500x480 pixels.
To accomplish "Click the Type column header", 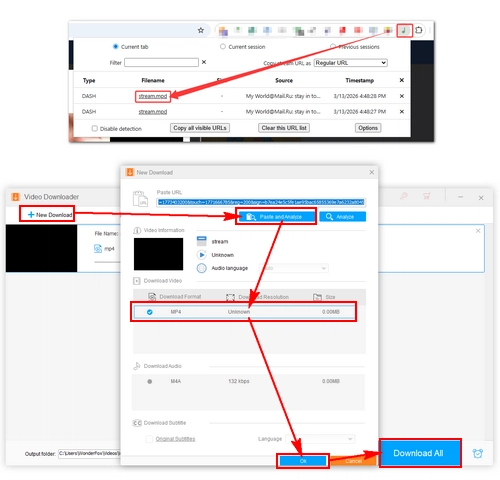I will pyautogui.click(x=89, y=80).
